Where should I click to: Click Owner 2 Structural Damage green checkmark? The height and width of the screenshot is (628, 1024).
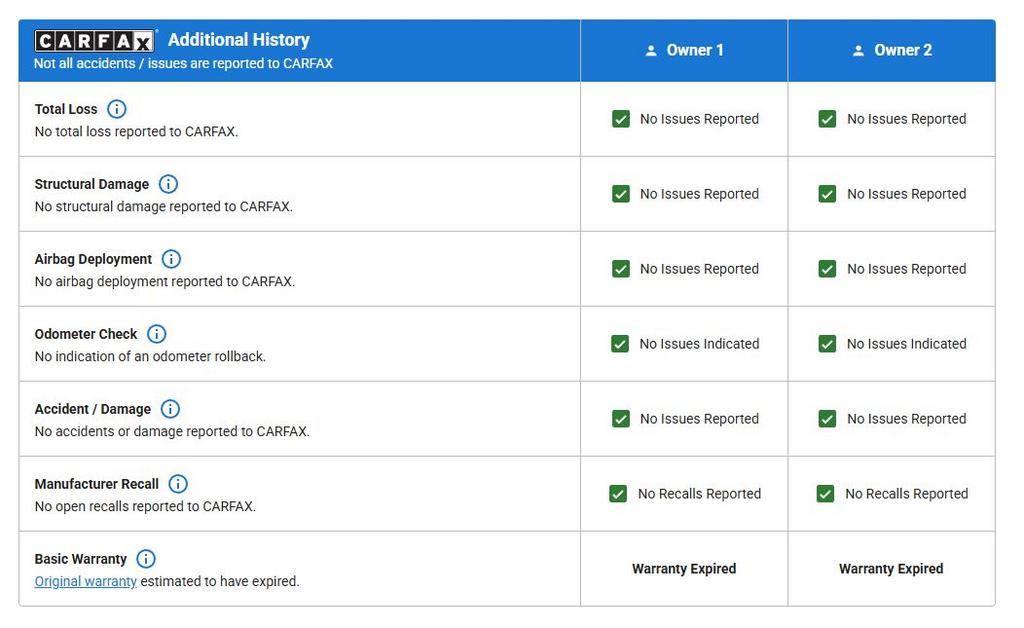coord(827,194)
